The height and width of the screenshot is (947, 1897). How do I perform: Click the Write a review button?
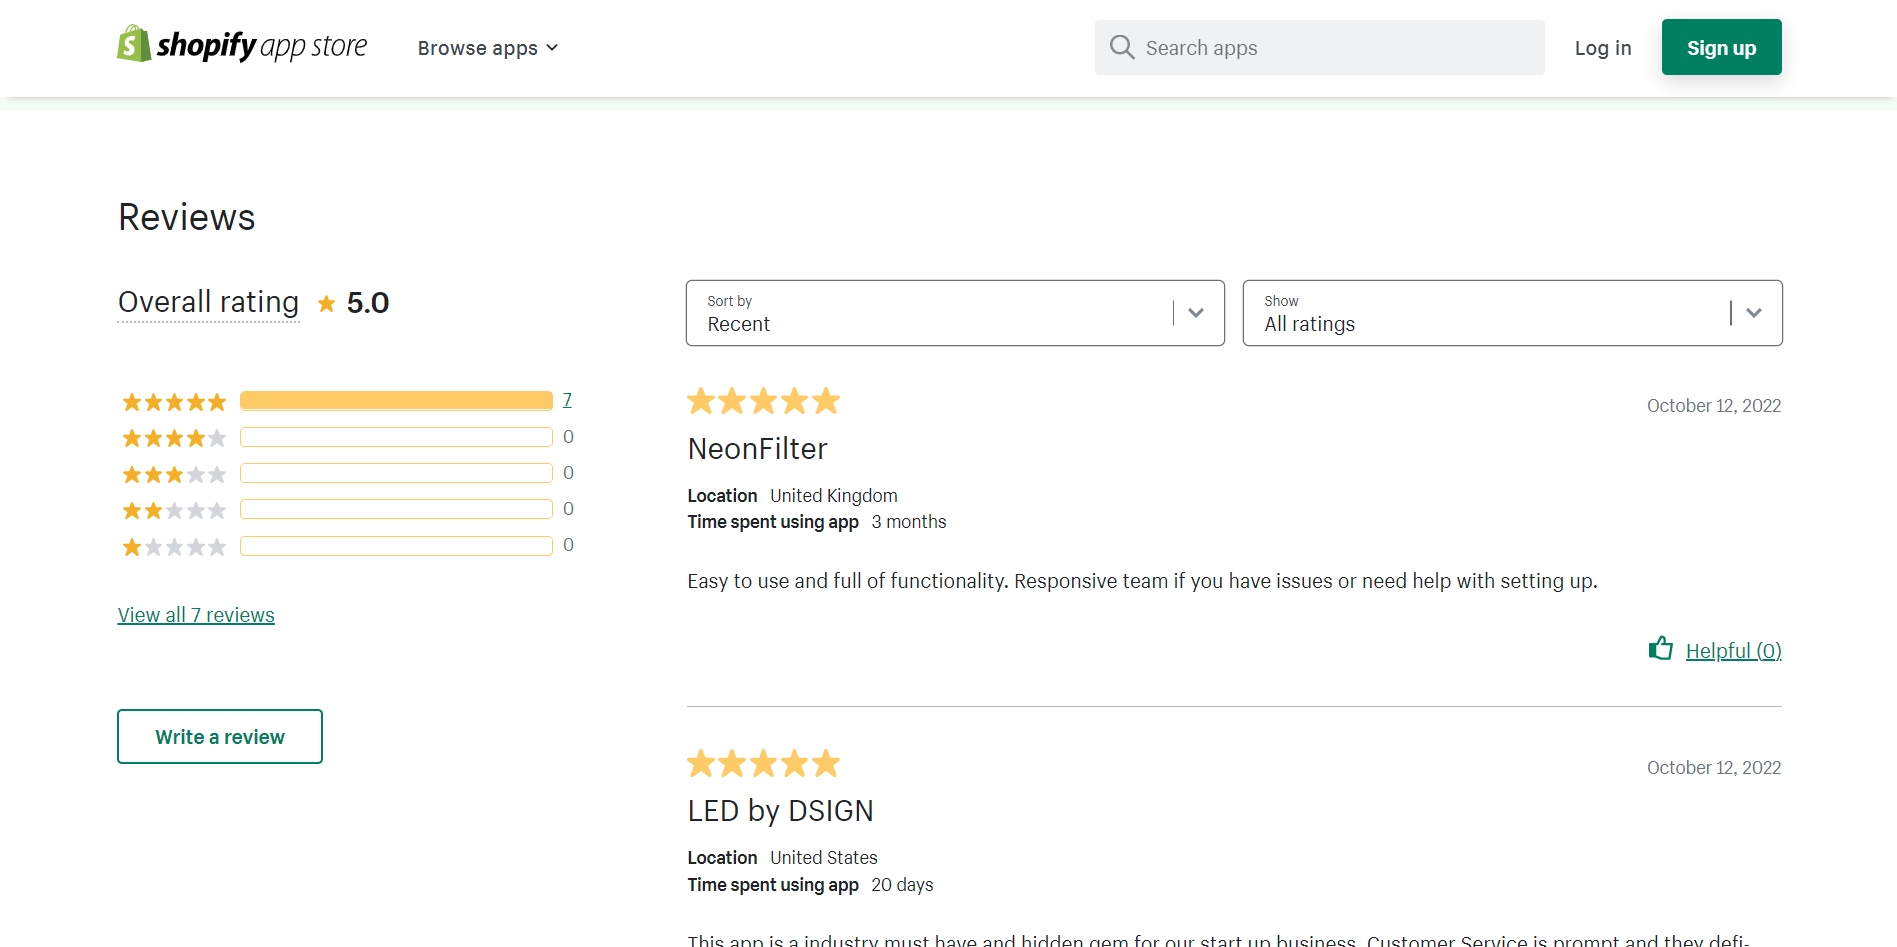(220, 737)
